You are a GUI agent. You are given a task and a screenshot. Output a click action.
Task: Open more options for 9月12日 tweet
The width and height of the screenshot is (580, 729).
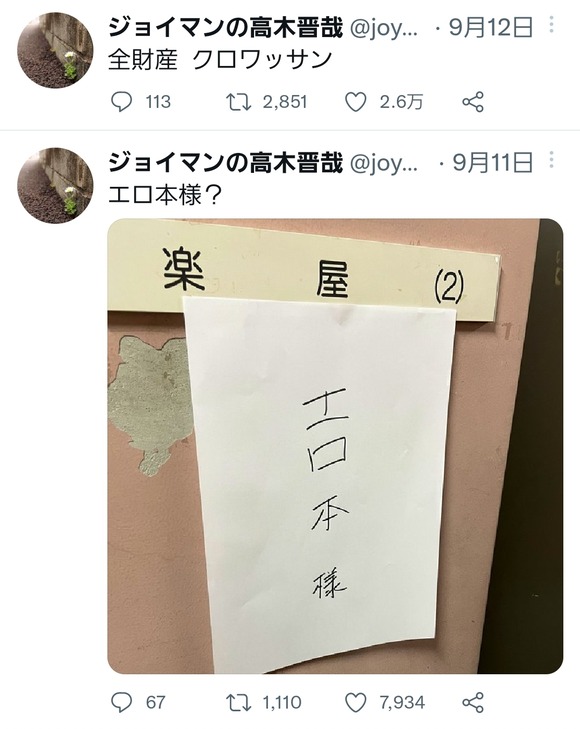point(551,24)
